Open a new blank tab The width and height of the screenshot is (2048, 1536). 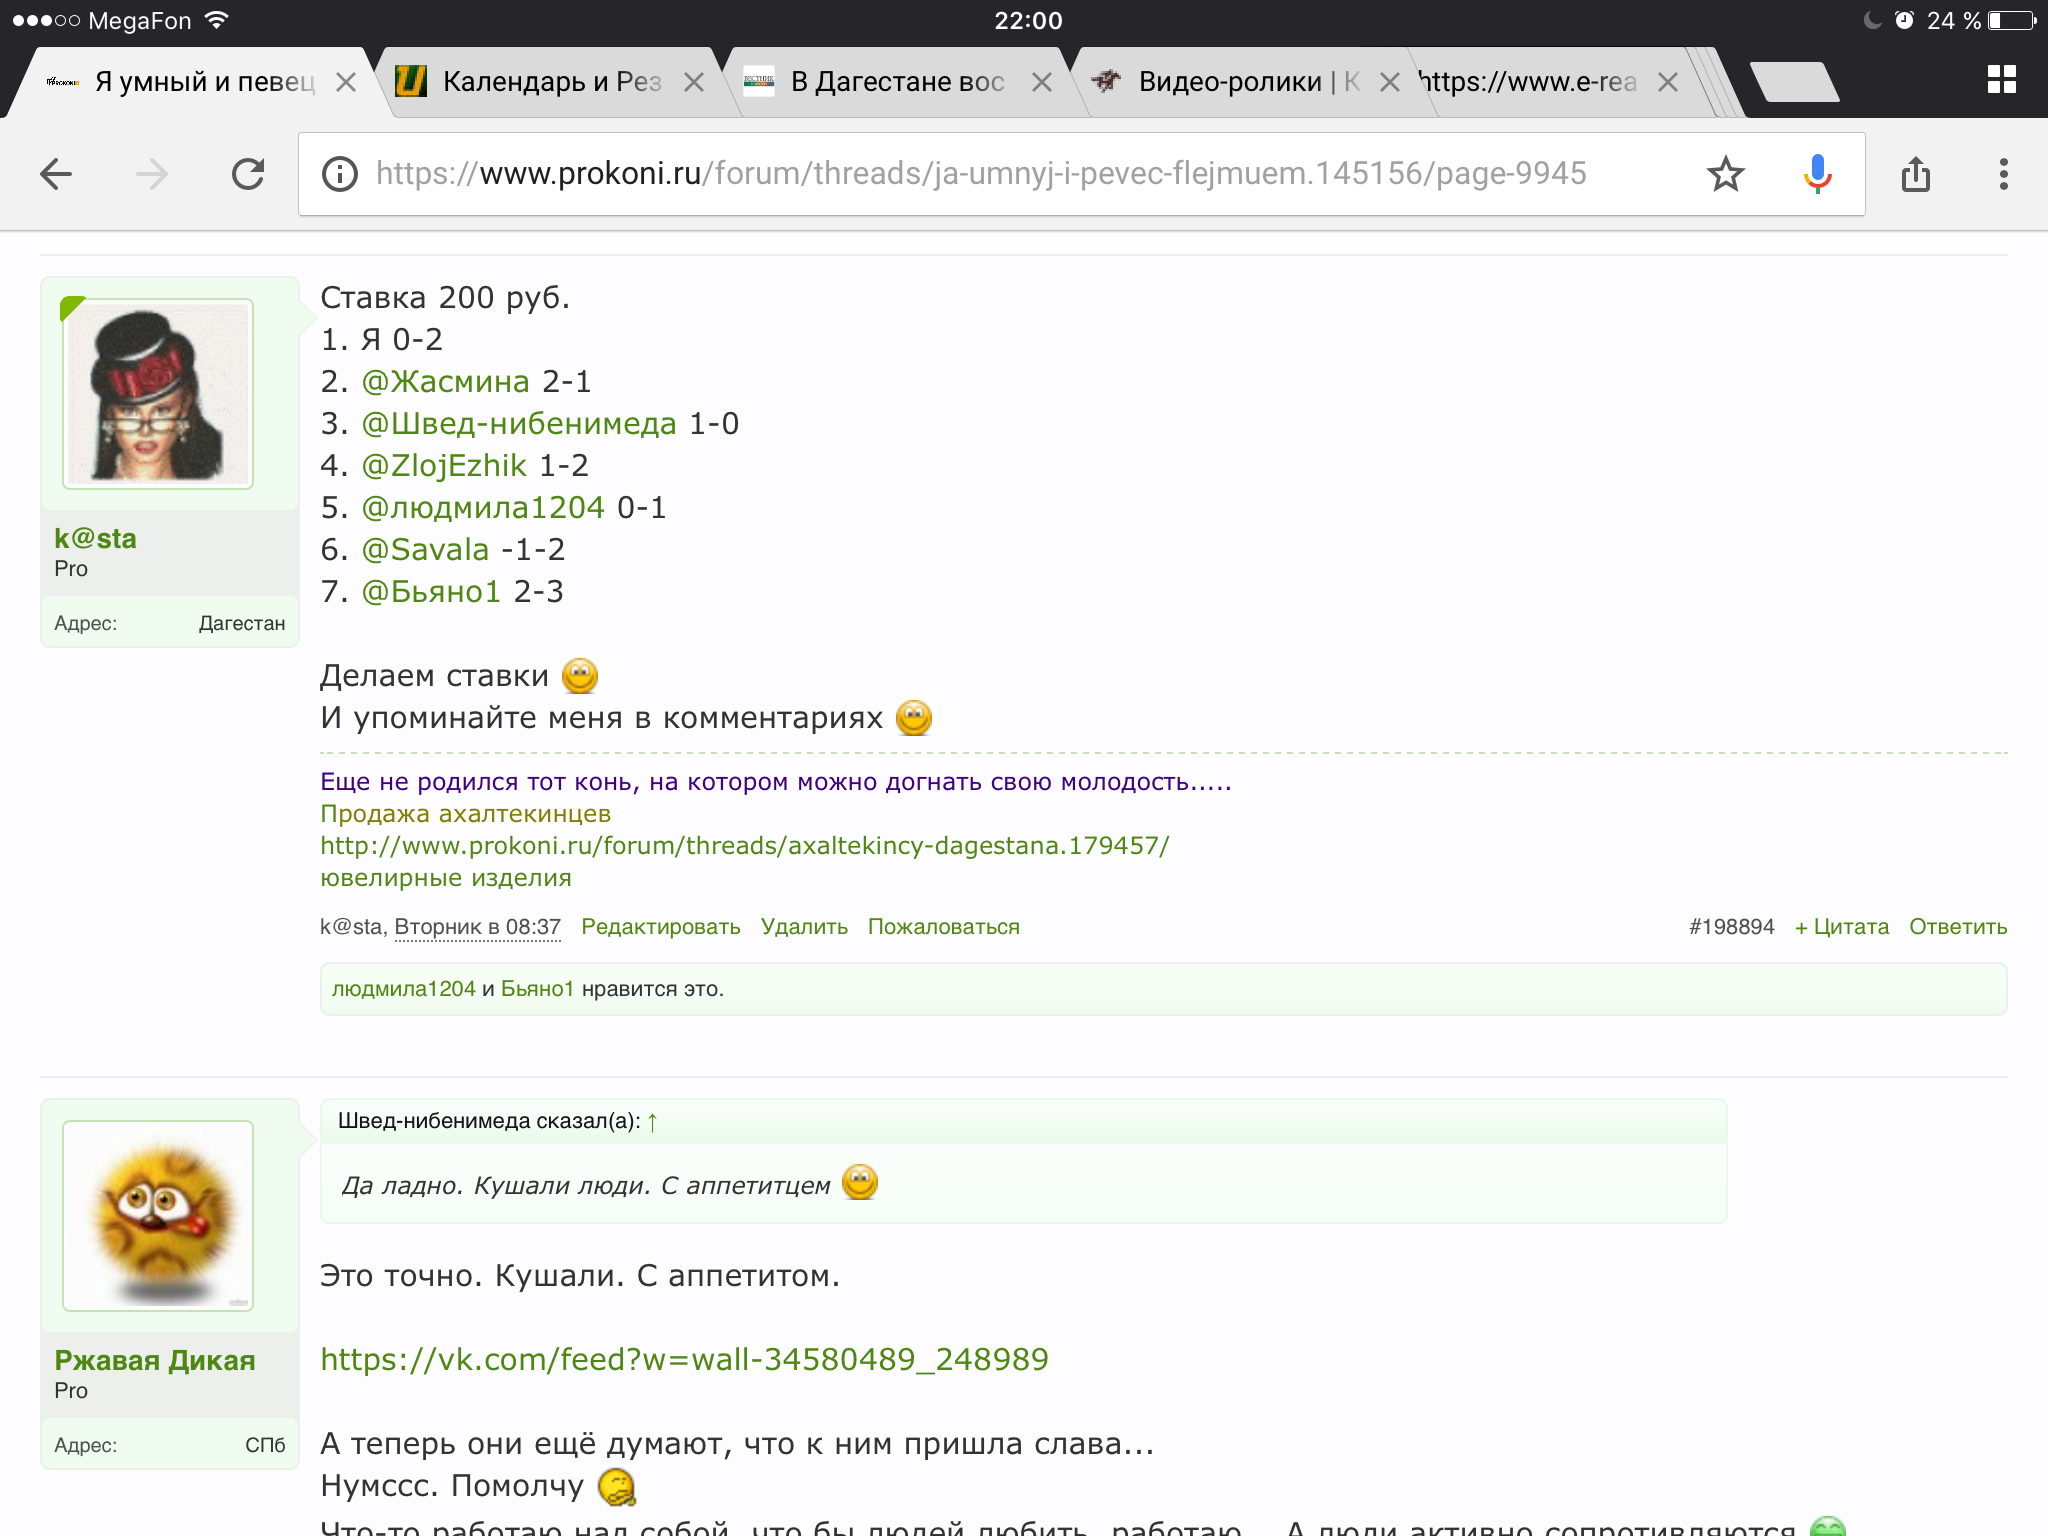click(1795, 82)
